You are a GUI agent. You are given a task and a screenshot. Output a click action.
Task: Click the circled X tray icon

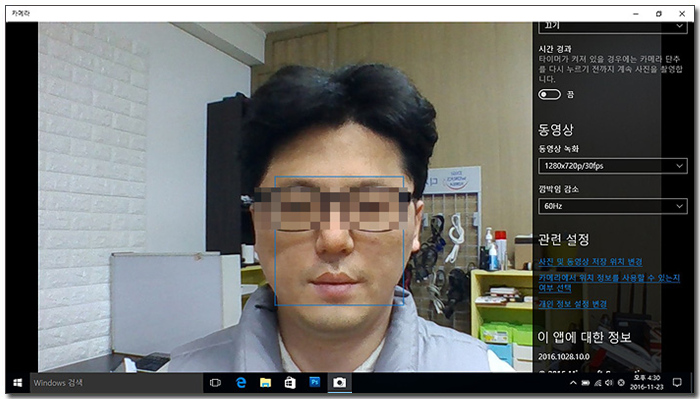tap(621, 383)
